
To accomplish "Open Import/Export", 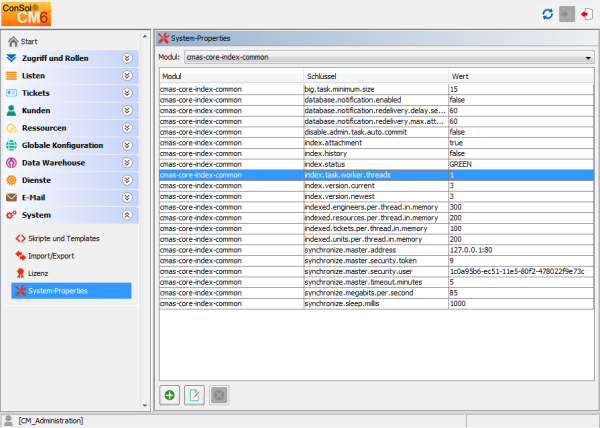I will coord(51,256).
